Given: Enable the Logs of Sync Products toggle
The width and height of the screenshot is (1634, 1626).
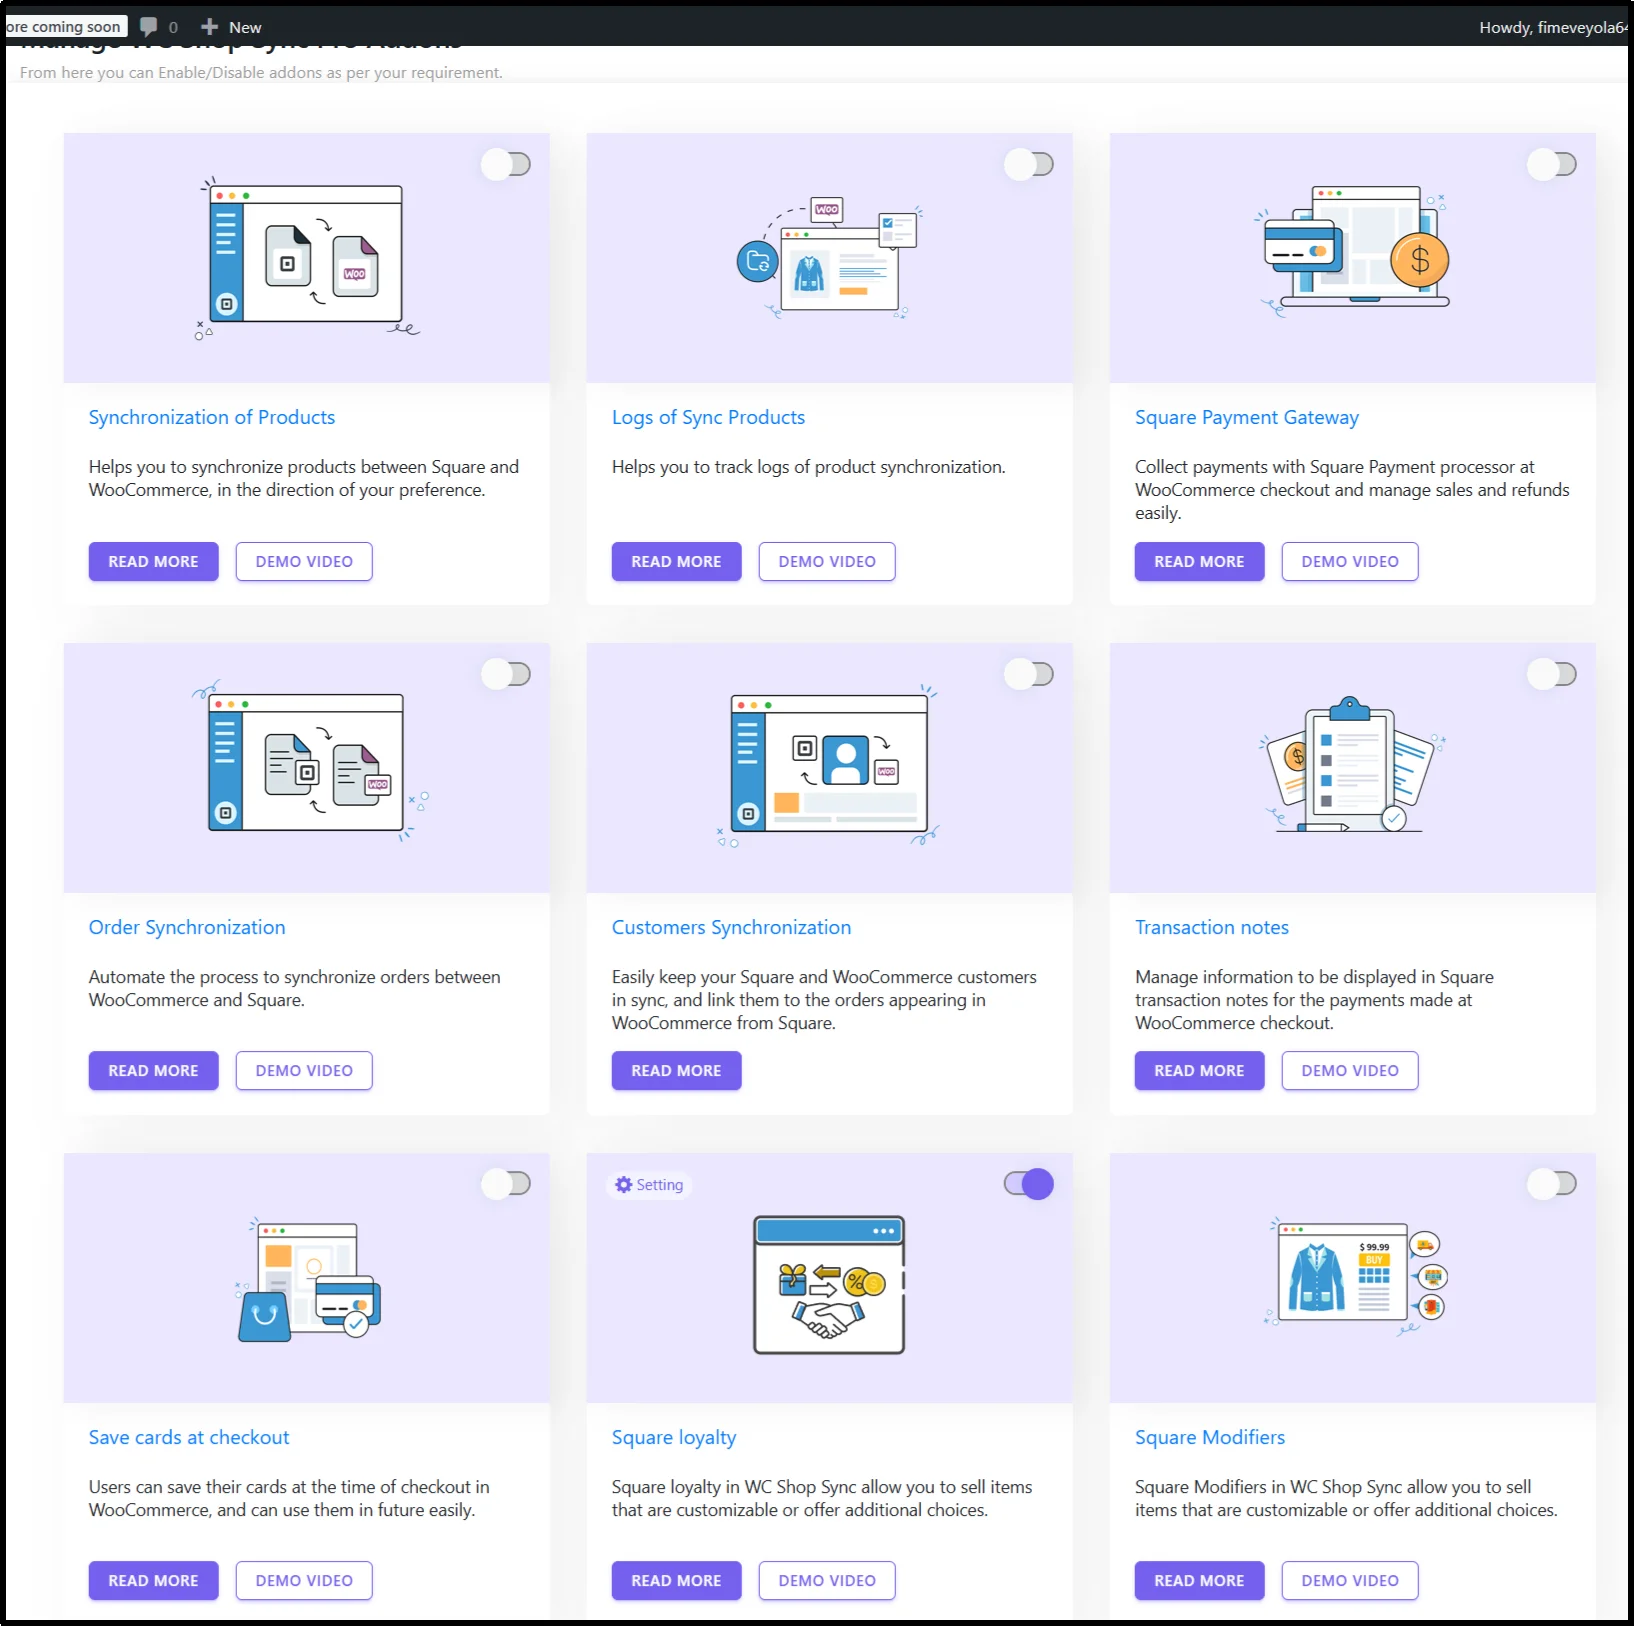Looking at the screenshot, I should coord(1029,164).
